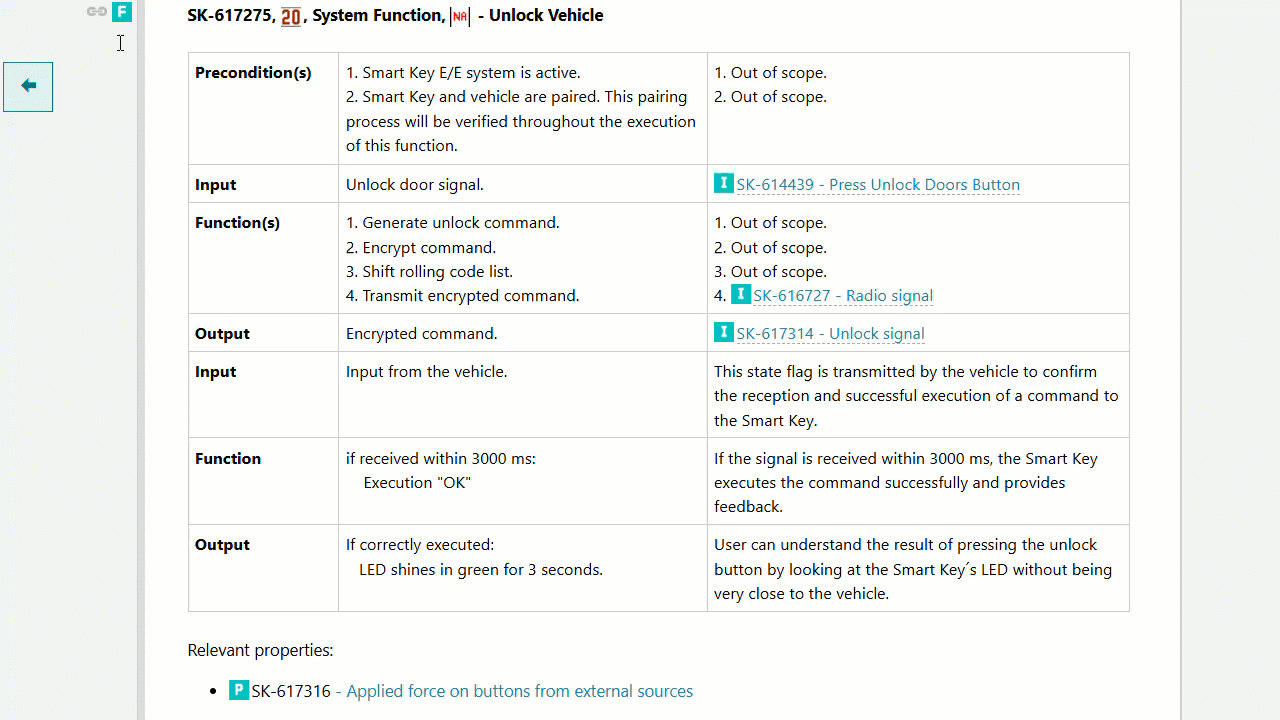The image size is (1280, 720).
Task: Click the Precondition(s) row label cell
Action: pos(253,73)
